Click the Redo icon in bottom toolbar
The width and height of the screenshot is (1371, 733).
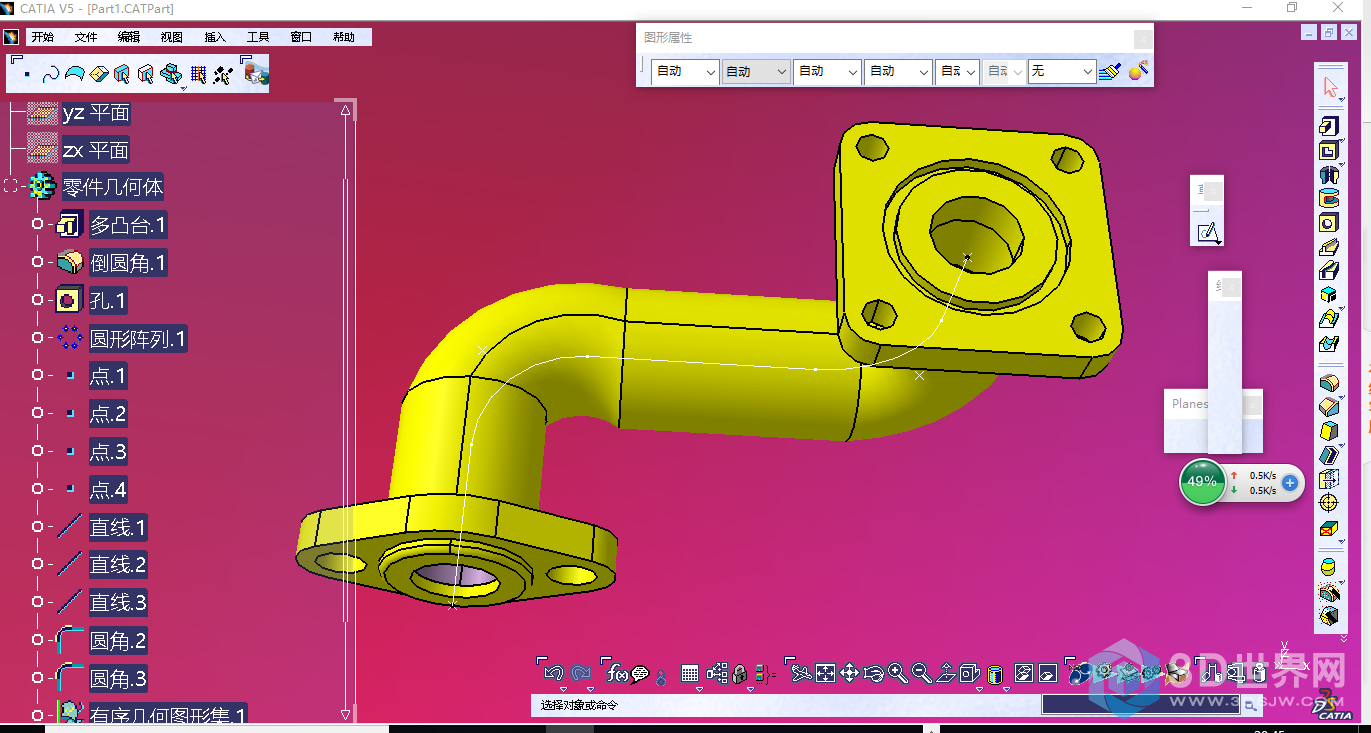581,673
